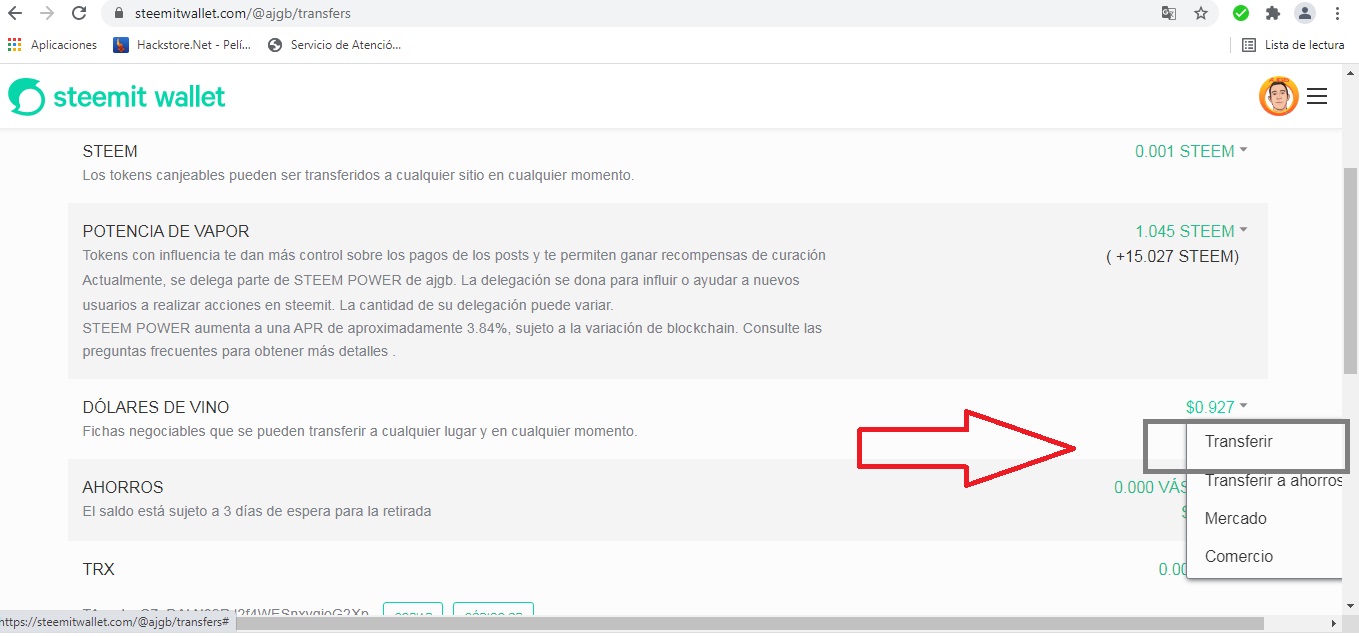This screenshot has height=637, width=1359.
Task: Open the Chrome profile avatar
Action: coord(1305,14)
